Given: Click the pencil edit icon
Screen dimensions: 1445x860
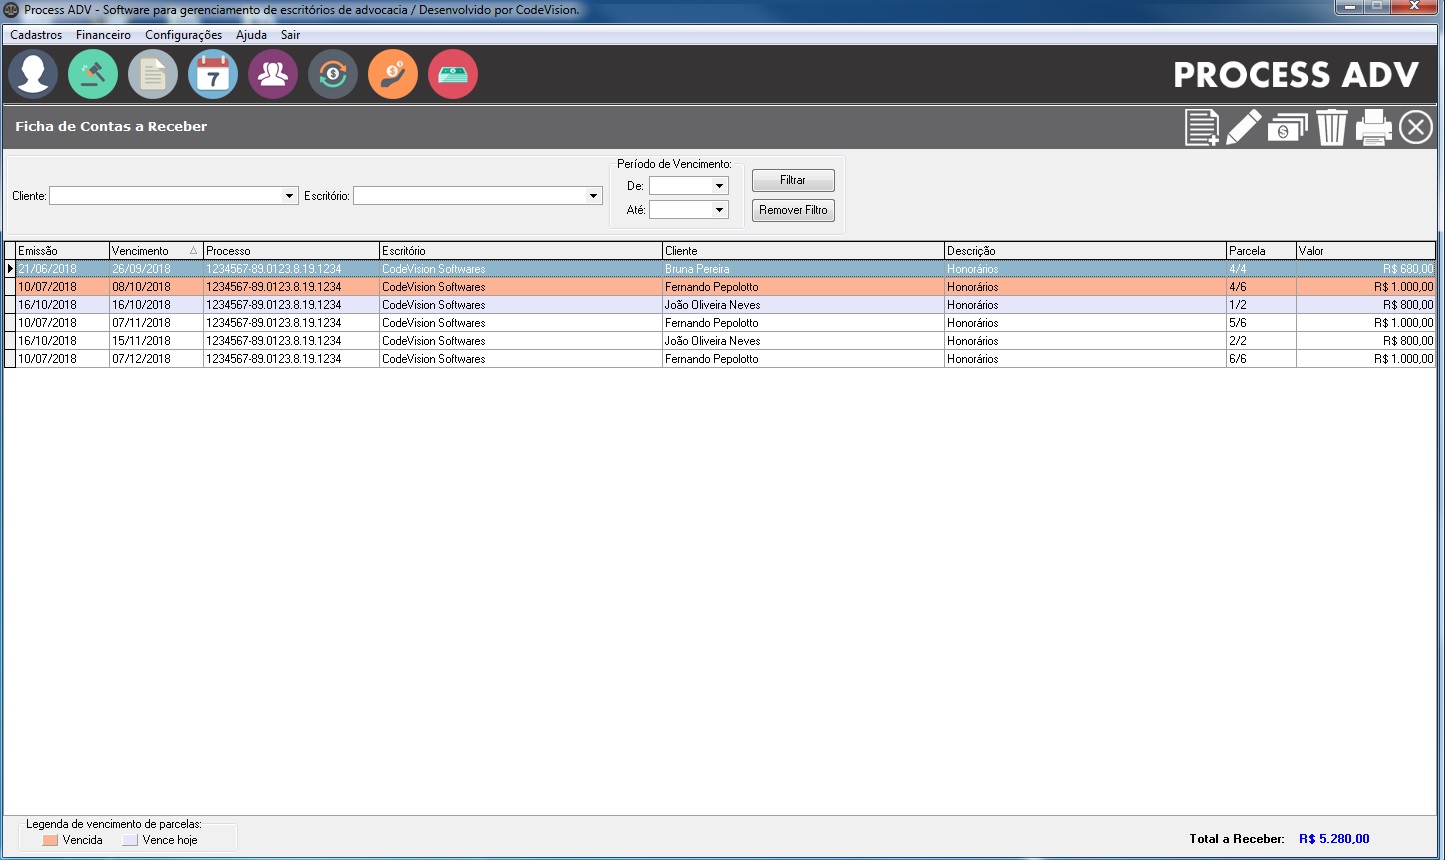Looking at the screenshot, I should (1243, 128).
